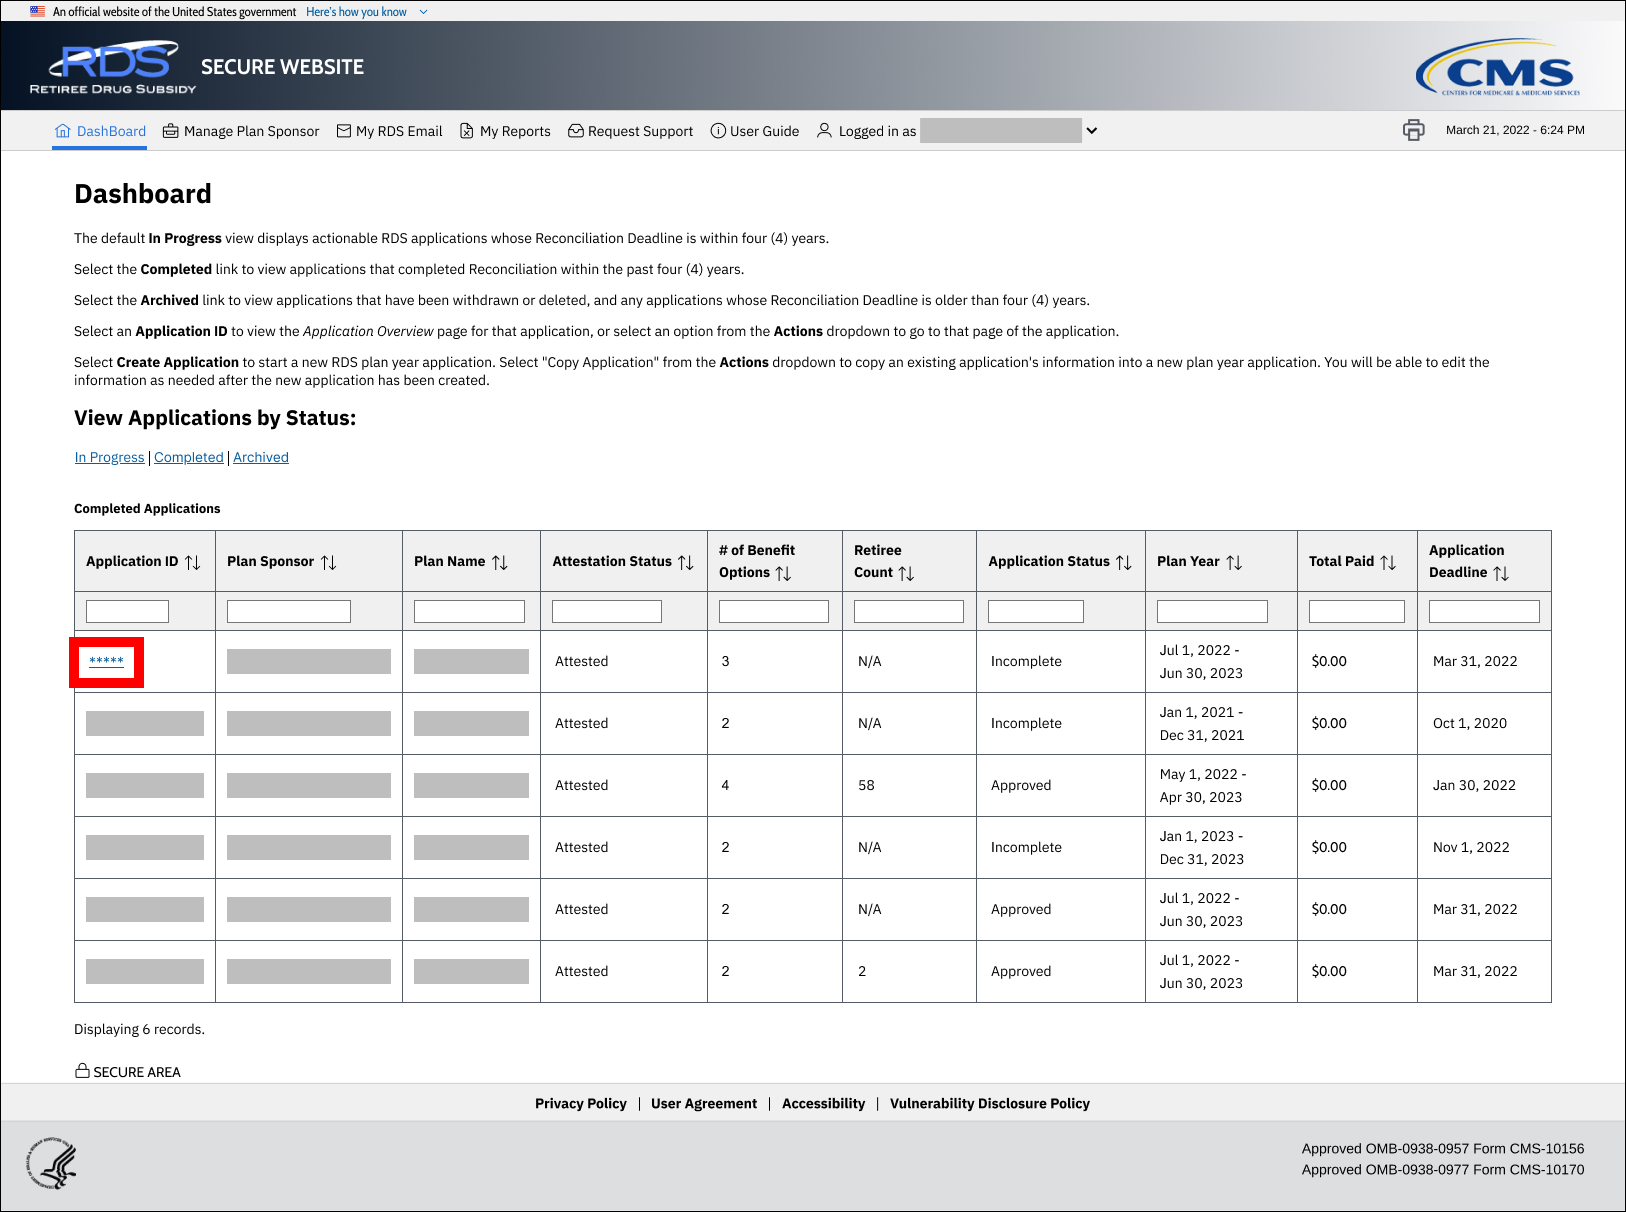View Archived applications link
Screen dimensions: 1626x1212
tap(261, 457)
